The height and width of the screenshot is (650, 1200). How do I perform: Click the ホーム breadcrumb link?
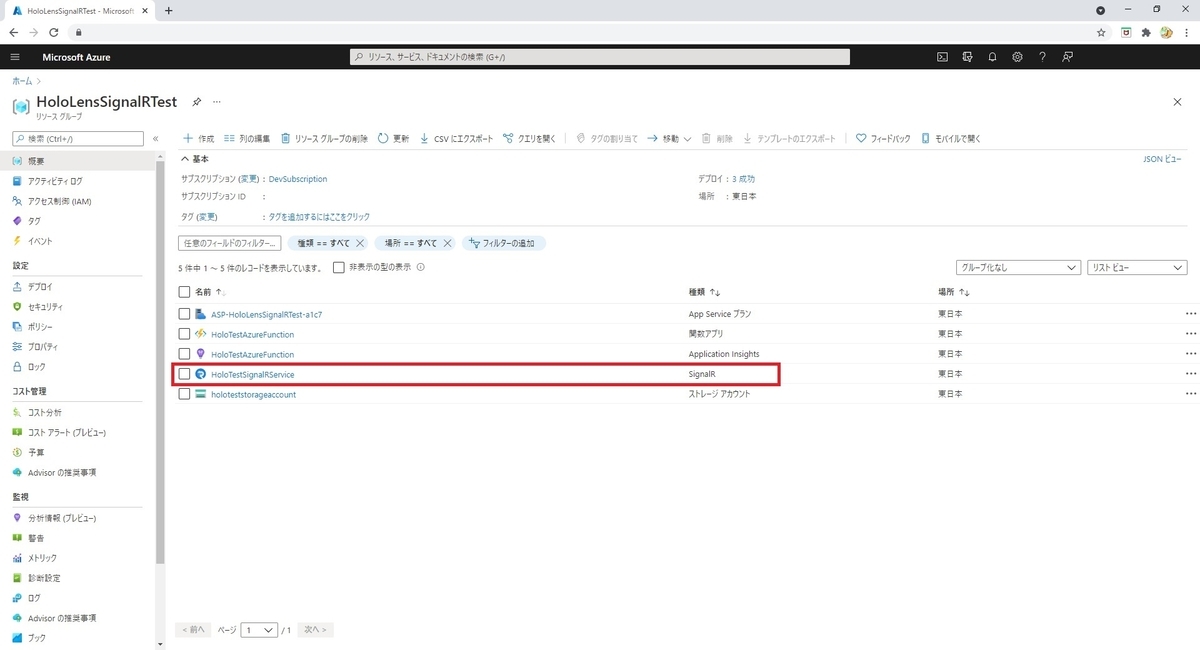click(21, 80)
